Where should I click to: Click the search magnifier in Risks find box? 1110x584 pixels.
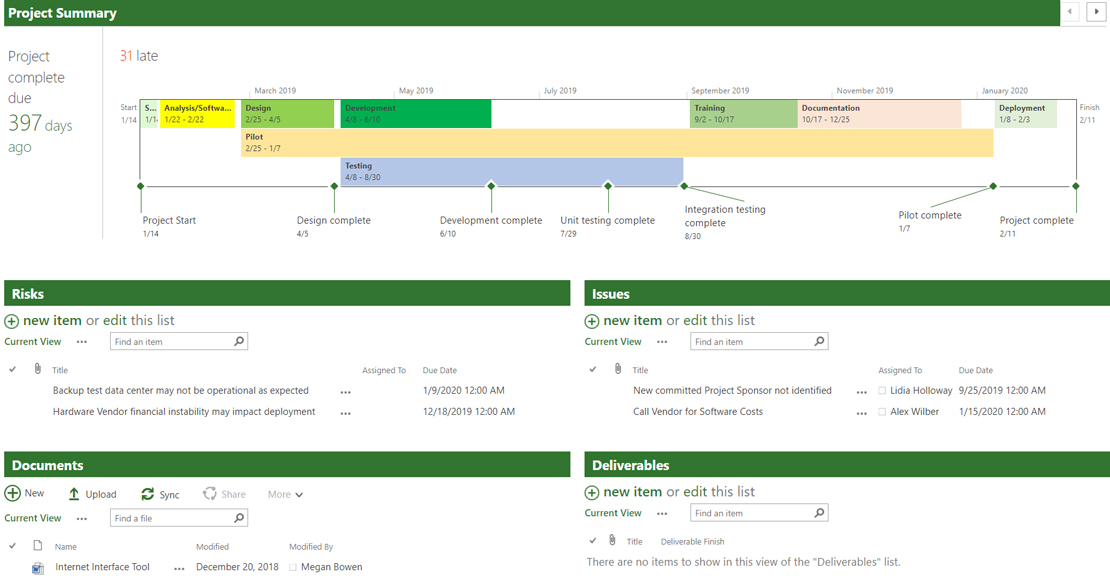tap(239, 342)
